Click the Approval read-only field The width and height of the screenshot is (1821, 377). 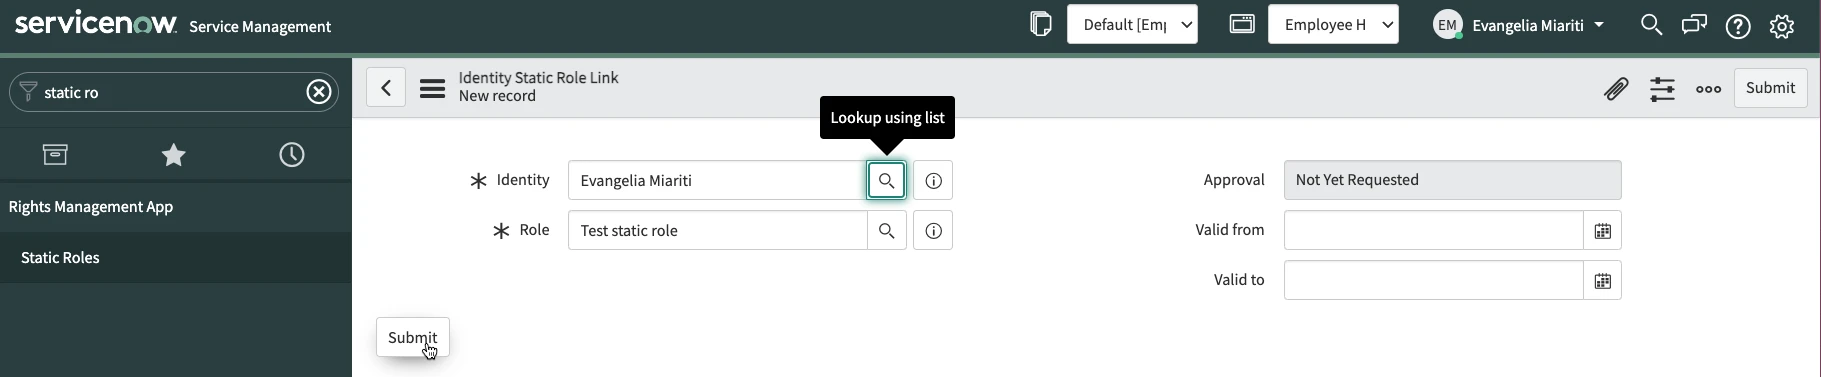pyautogui.click(x=1452, y=180)
